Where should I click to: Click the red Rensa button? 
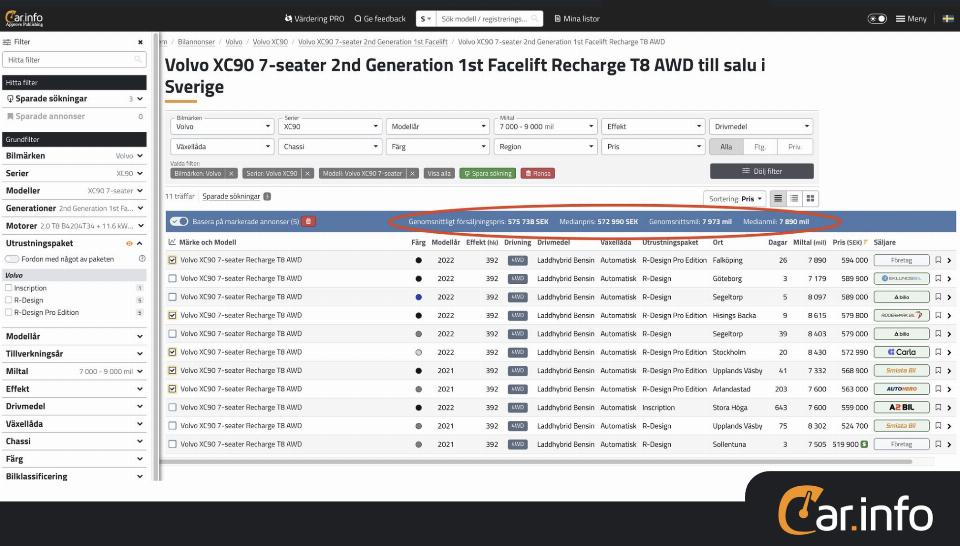538,174
